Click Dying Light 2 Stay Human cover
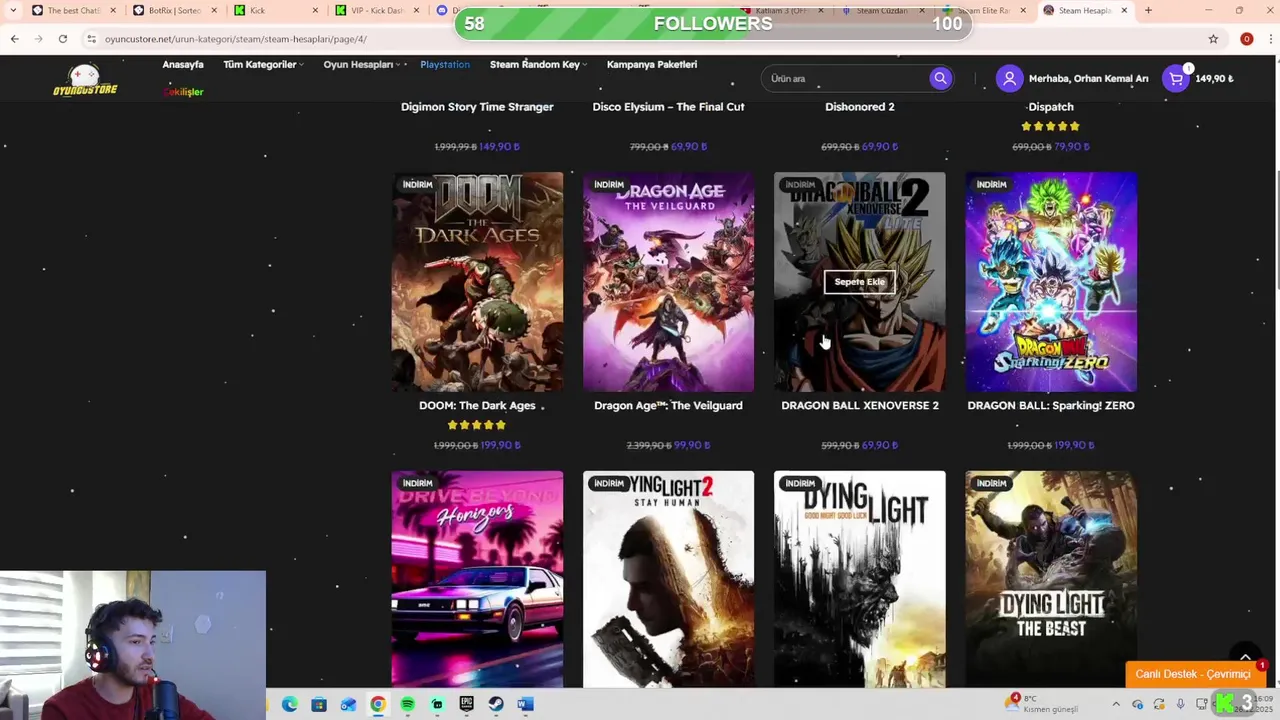Viewport: 1280px width, 720px height. [x=668, y=579]
